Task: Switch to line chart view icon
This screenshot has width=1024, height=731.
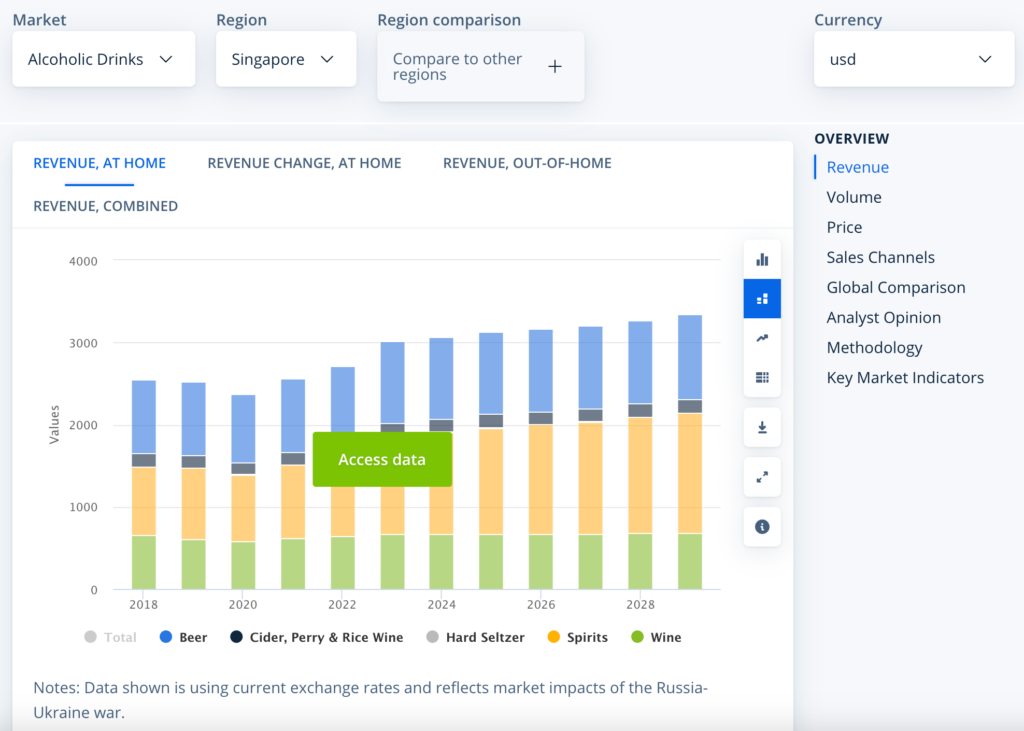Action: (762, 338)
